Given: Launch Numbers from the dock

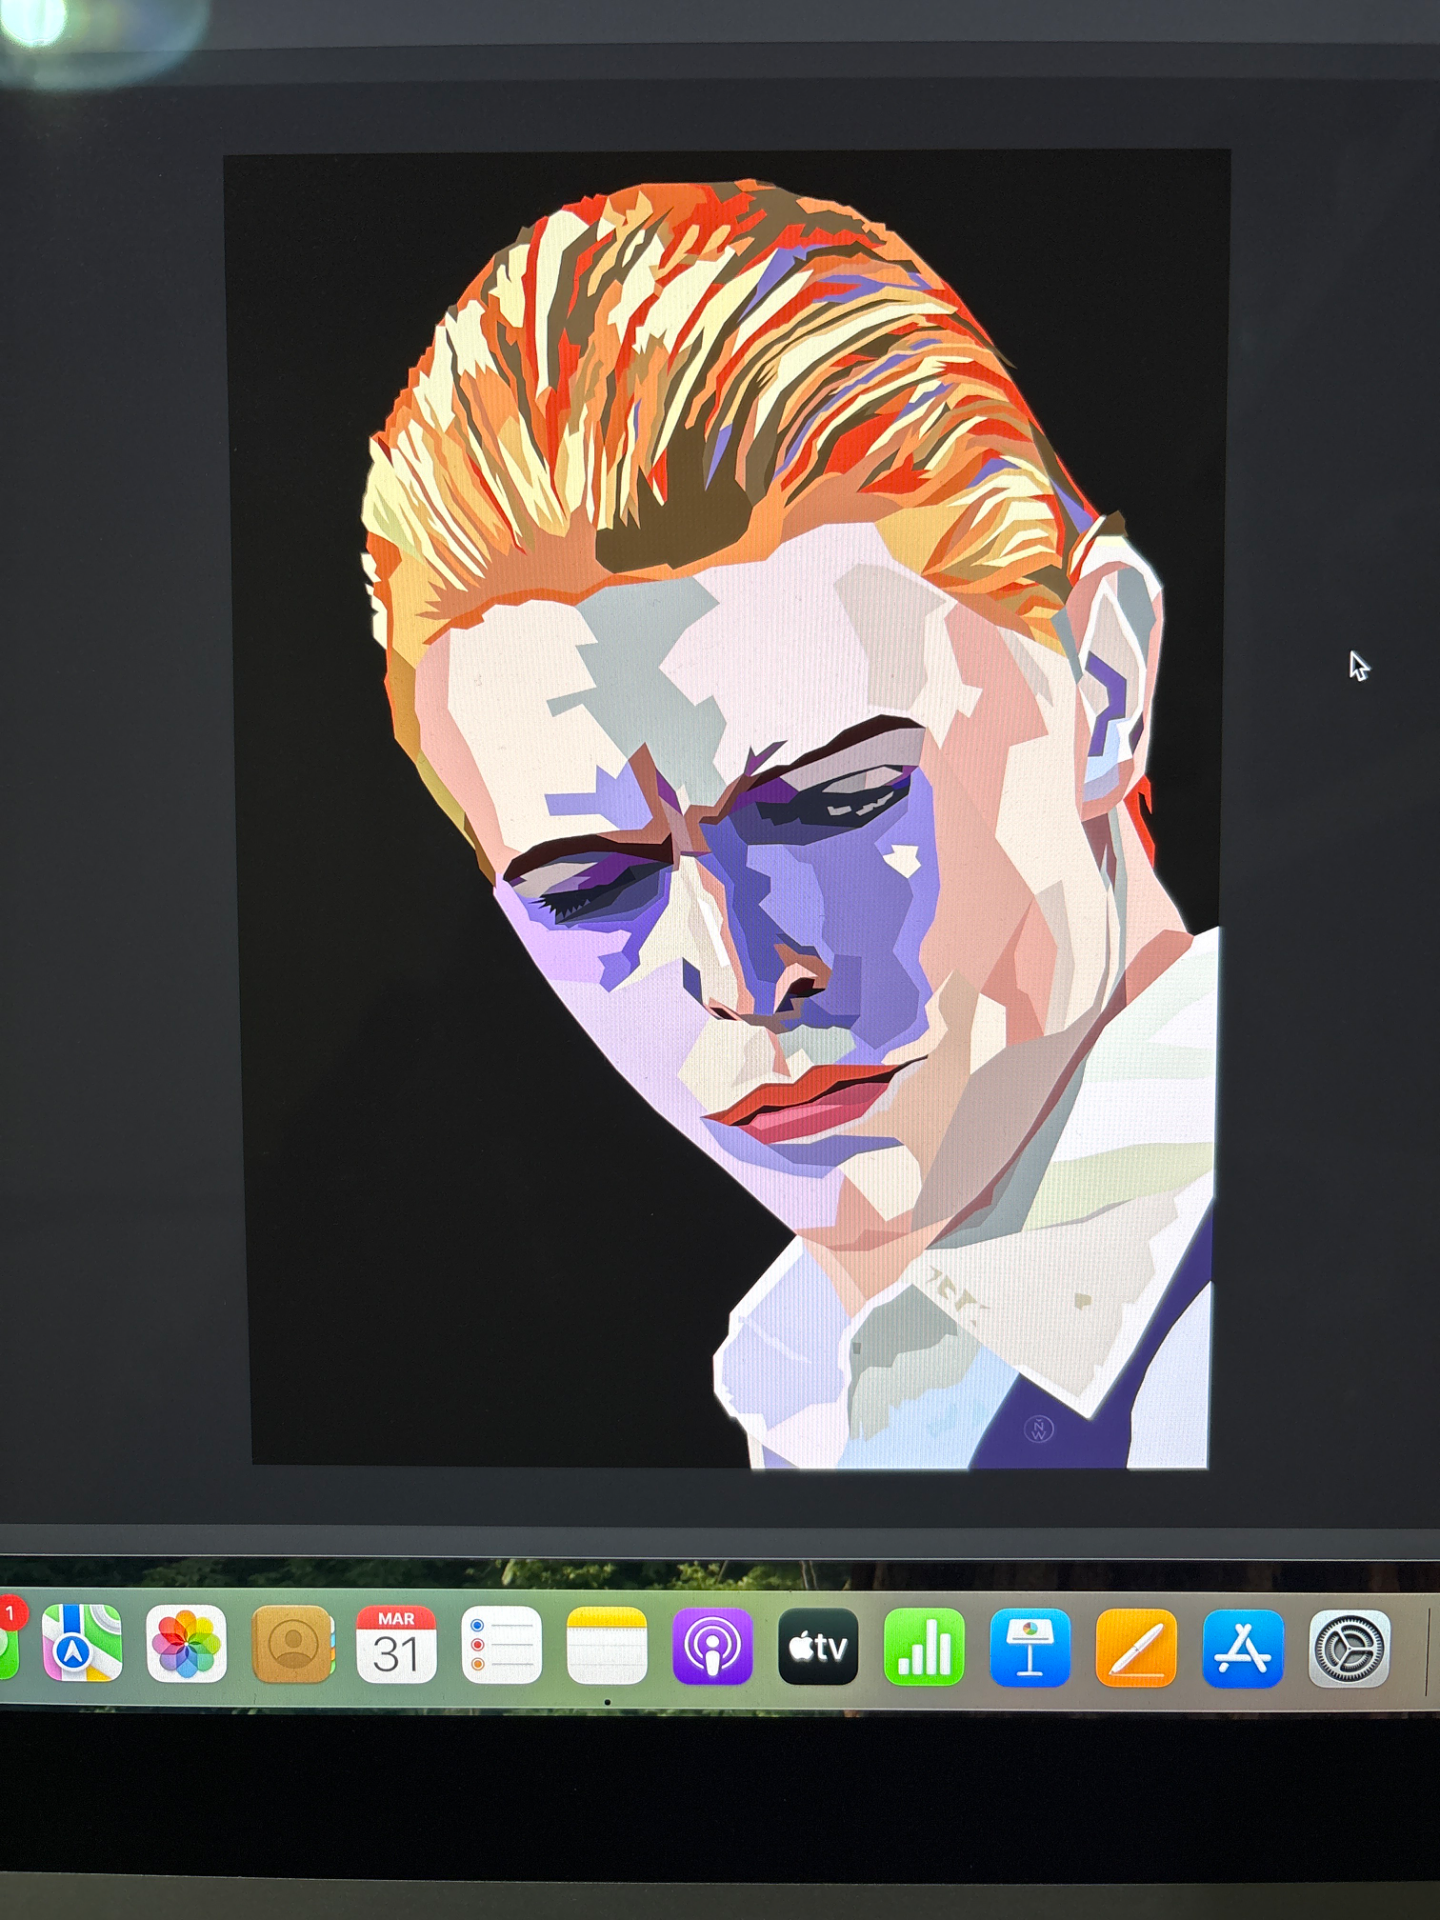Looking at the screenshot, I should 924,1647.
